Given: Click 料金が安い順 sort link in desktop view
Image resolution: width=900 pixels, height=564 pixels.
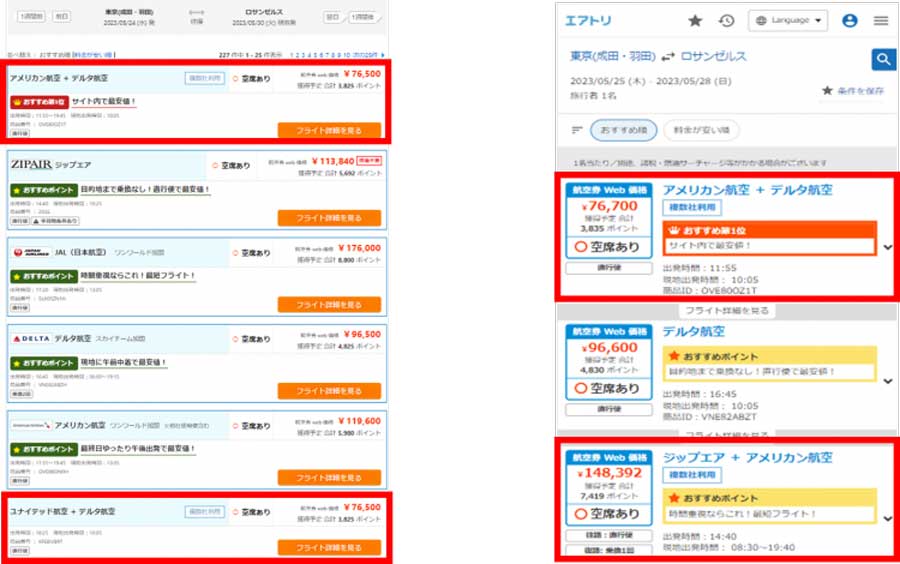Looking at the screenshot, I should pyautogui.click(x=93, y=55).
